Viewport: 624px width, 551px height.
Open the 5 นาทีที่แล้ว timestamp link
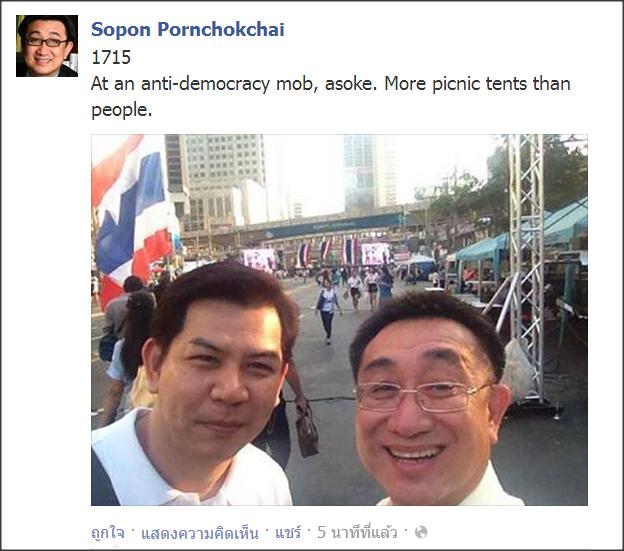pos(357,532)
